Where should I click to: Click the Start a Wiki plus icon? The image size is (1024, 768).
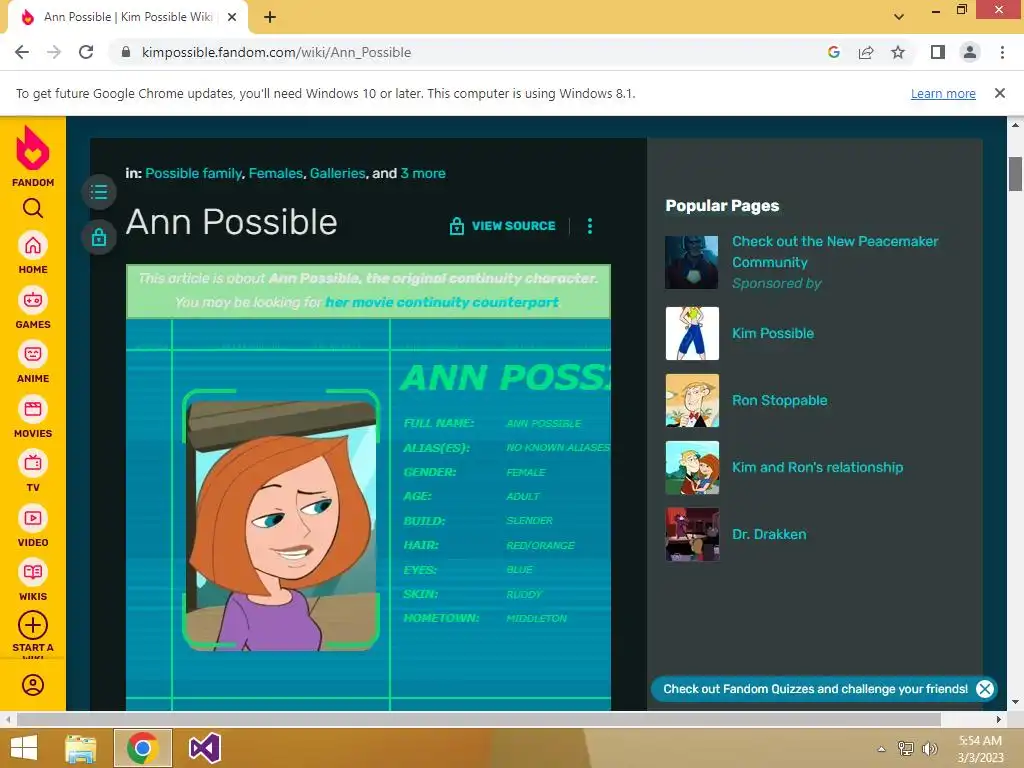point(33,626)
